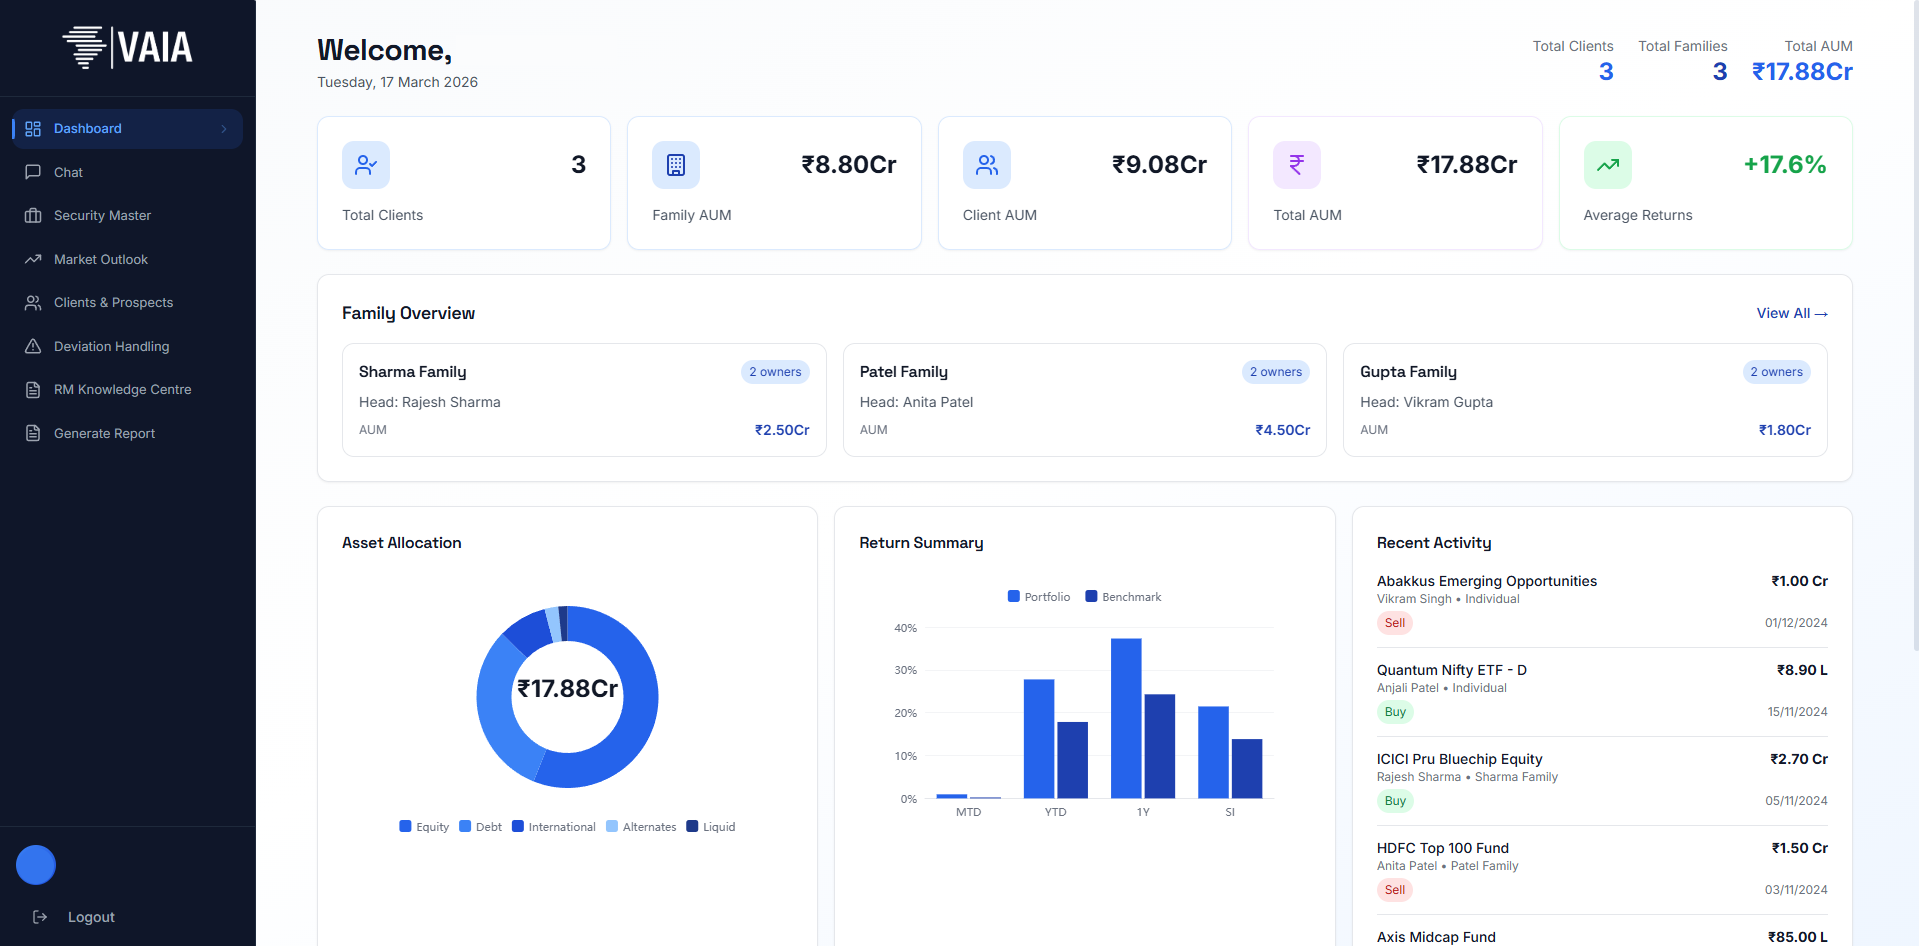Click the Chat speech bubble icon
Viewport: 1919px width, 946px height.
[33, 172]
